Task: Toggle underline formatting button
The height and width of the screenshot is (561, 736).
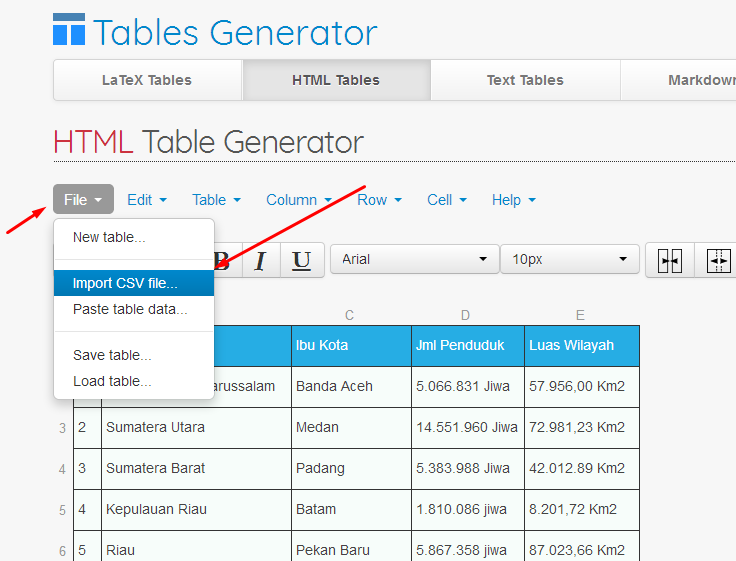Action: click(302, 260)
